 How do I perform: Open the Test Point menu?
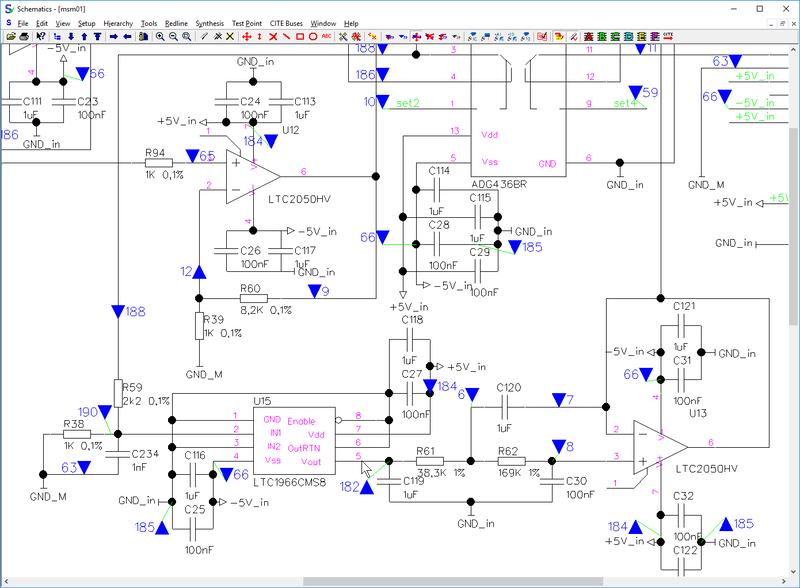coord(247,23)
